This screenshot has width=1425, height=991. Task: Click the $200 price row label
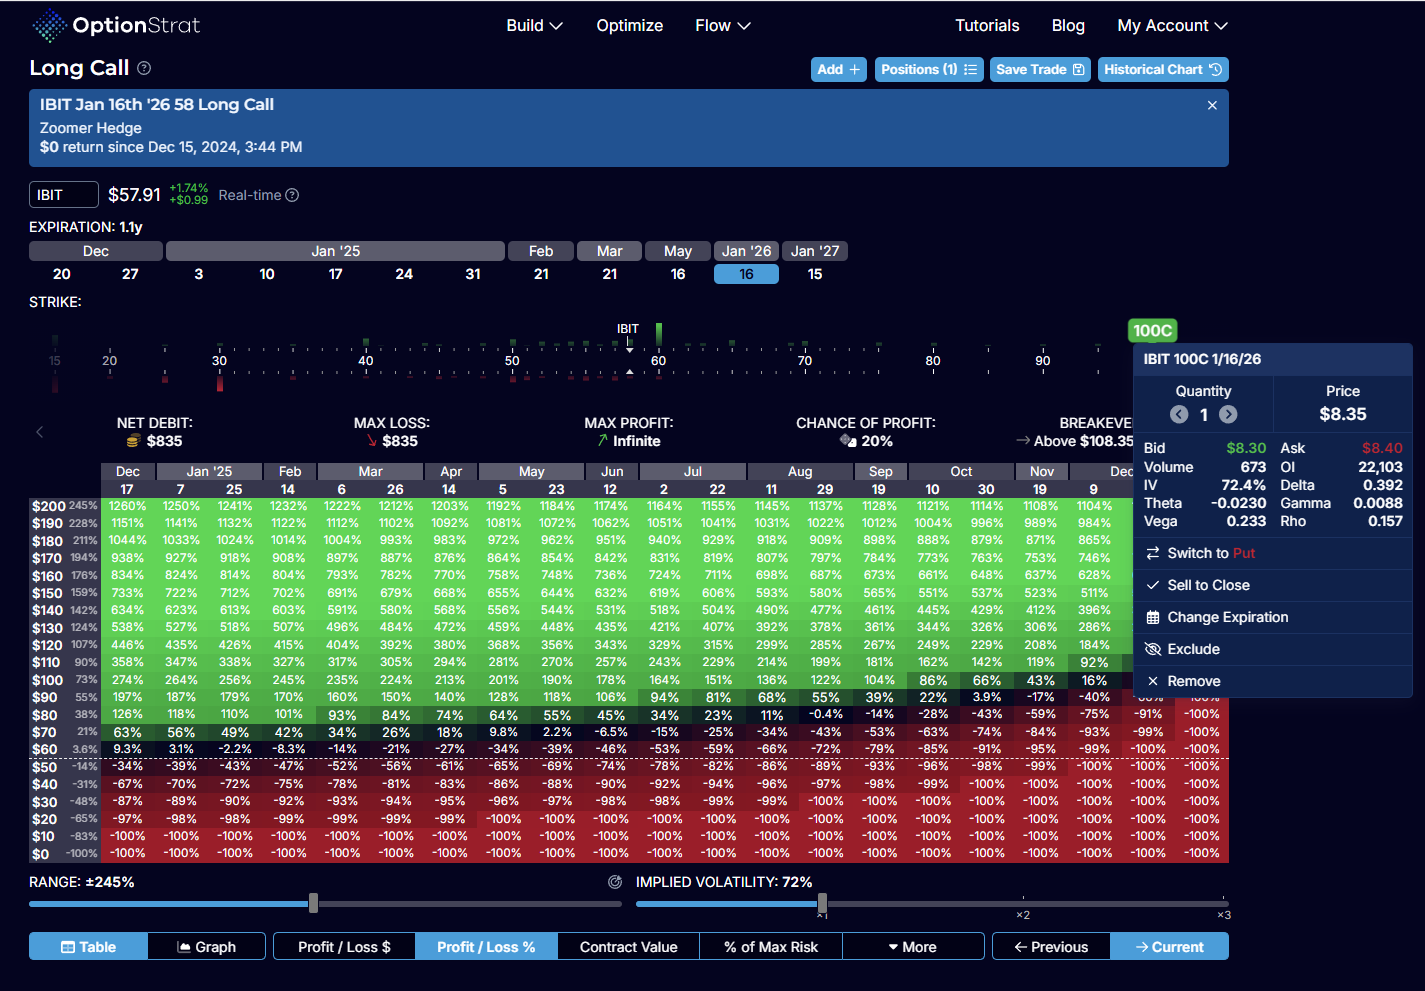coord(47,506)
